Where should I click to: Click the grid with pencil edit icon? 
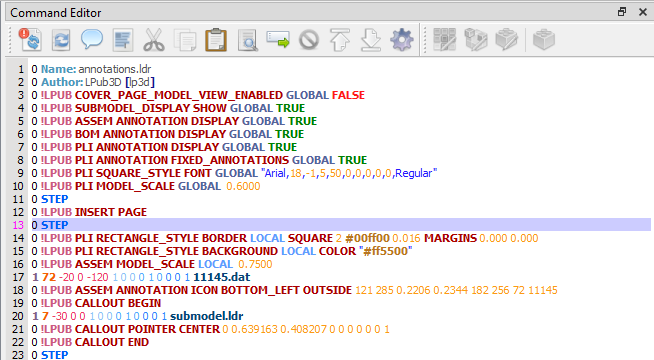(x=445, y=40)
